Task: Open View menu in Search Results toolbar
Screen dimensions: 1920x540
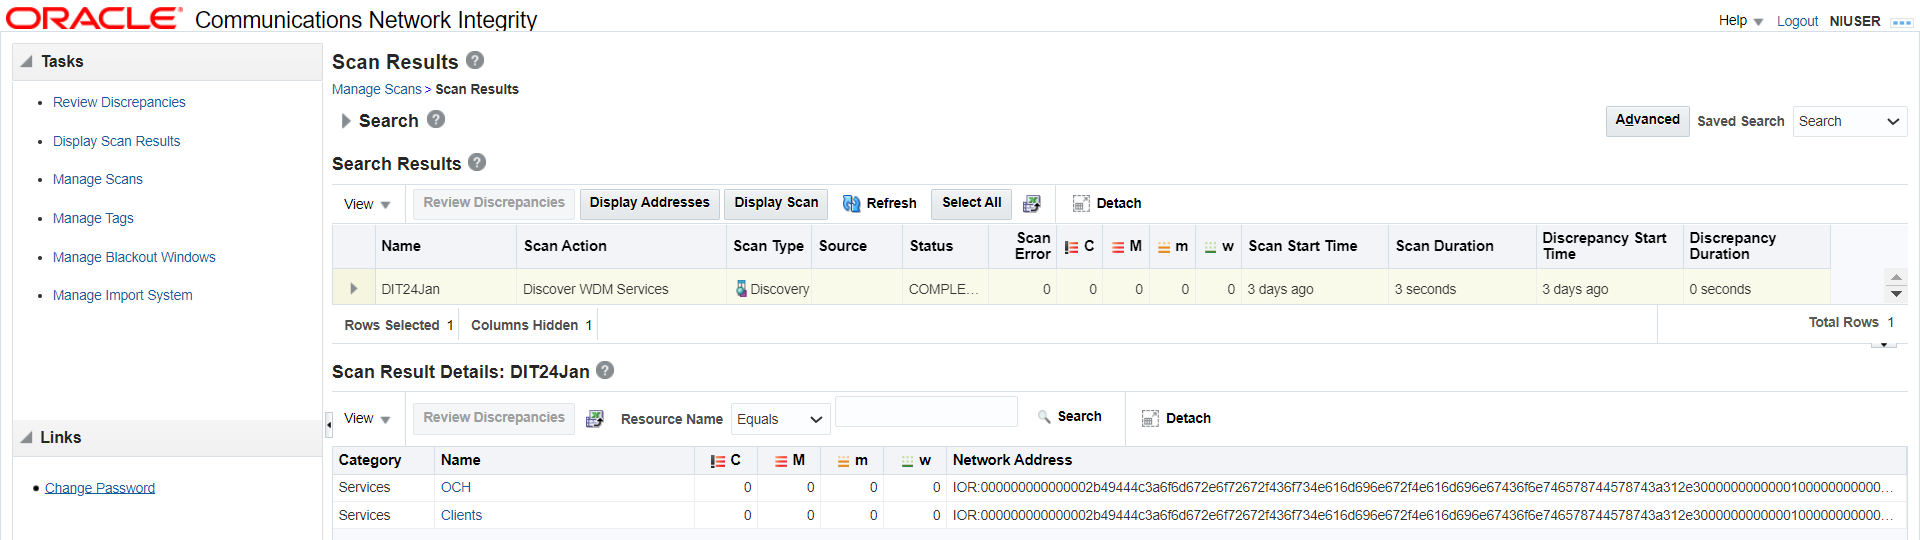Action: pyautogui.click(x=367, y=204)
